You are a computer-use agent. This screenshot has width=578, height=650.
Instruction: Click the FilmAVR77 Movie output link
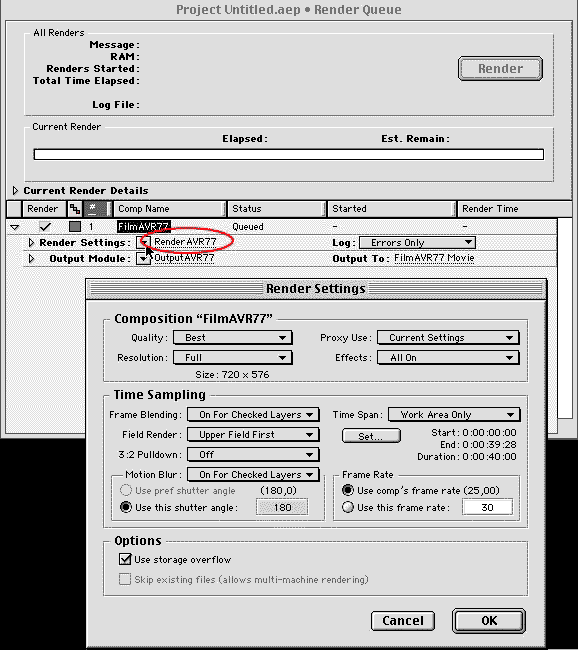click(x=434, y=258)
